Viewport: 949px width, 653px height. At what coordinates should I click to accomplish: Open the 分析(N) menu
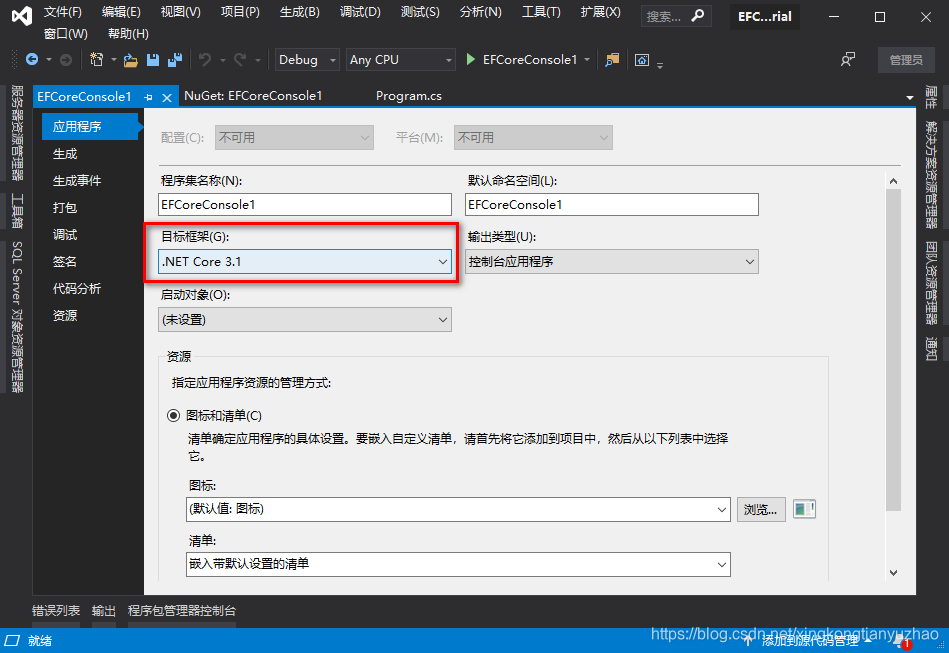481,11
